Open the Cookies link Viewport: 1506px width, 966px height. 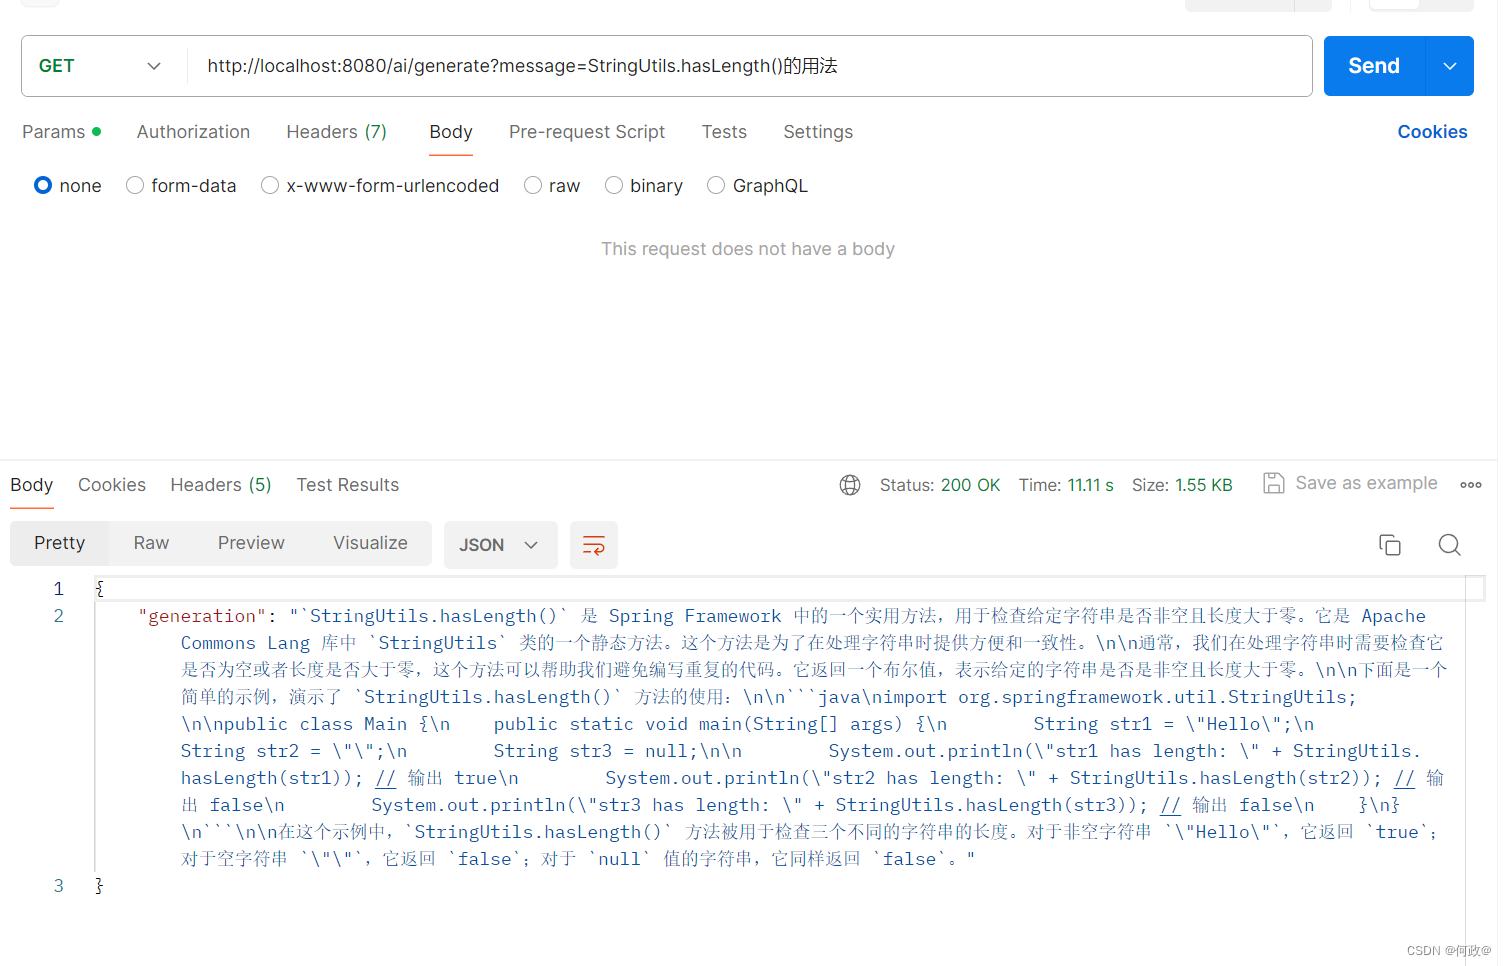[1432, 132]
